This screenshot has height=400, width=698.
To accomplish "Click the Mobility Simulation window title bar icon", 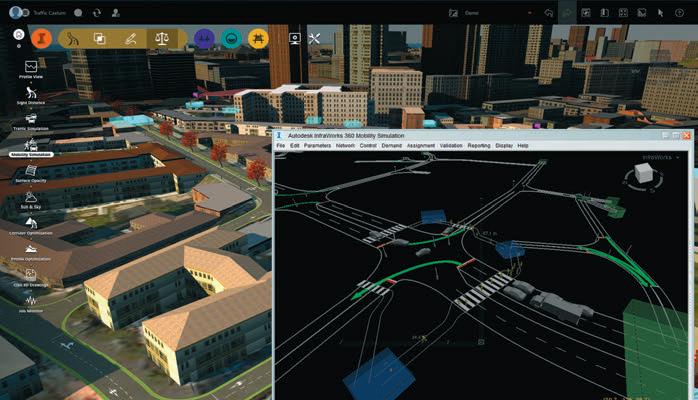I will 280,135.
